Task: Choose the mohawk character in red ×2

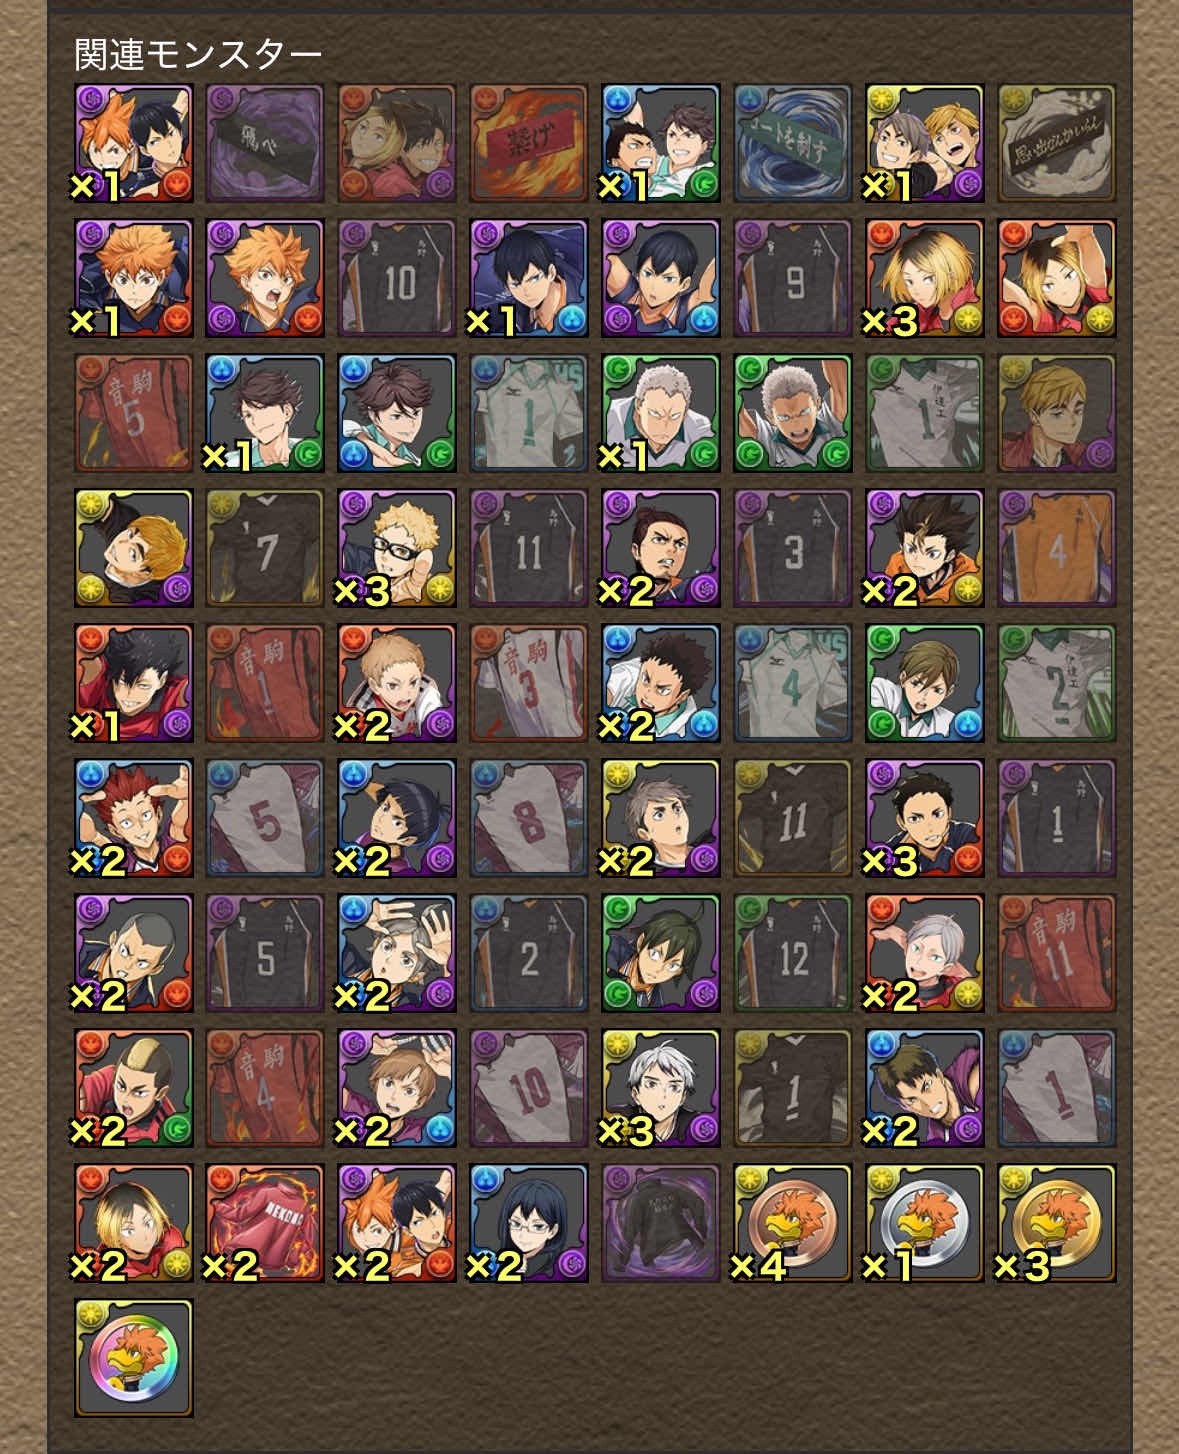Action: (133, 1088)
